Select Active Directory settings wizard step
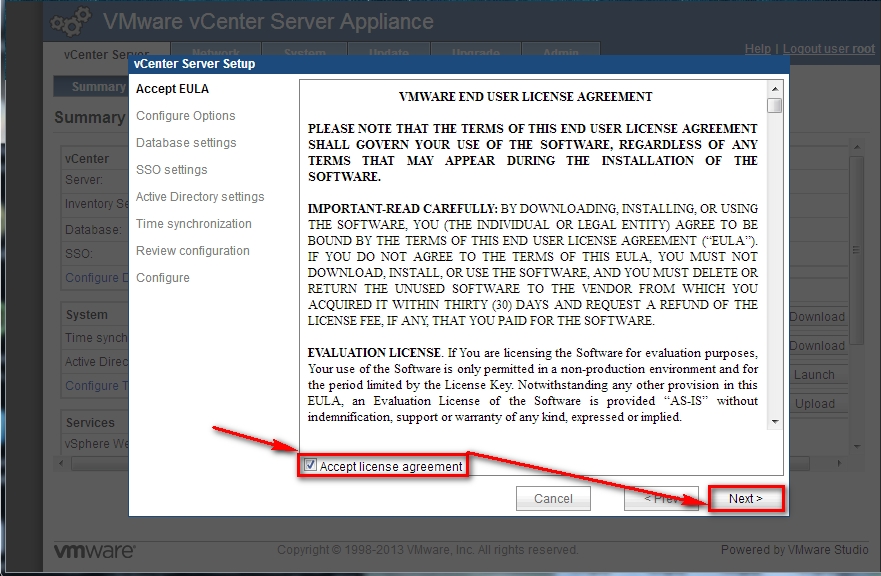881x576 pixels. pyautogui.click(x=199, y=197)
